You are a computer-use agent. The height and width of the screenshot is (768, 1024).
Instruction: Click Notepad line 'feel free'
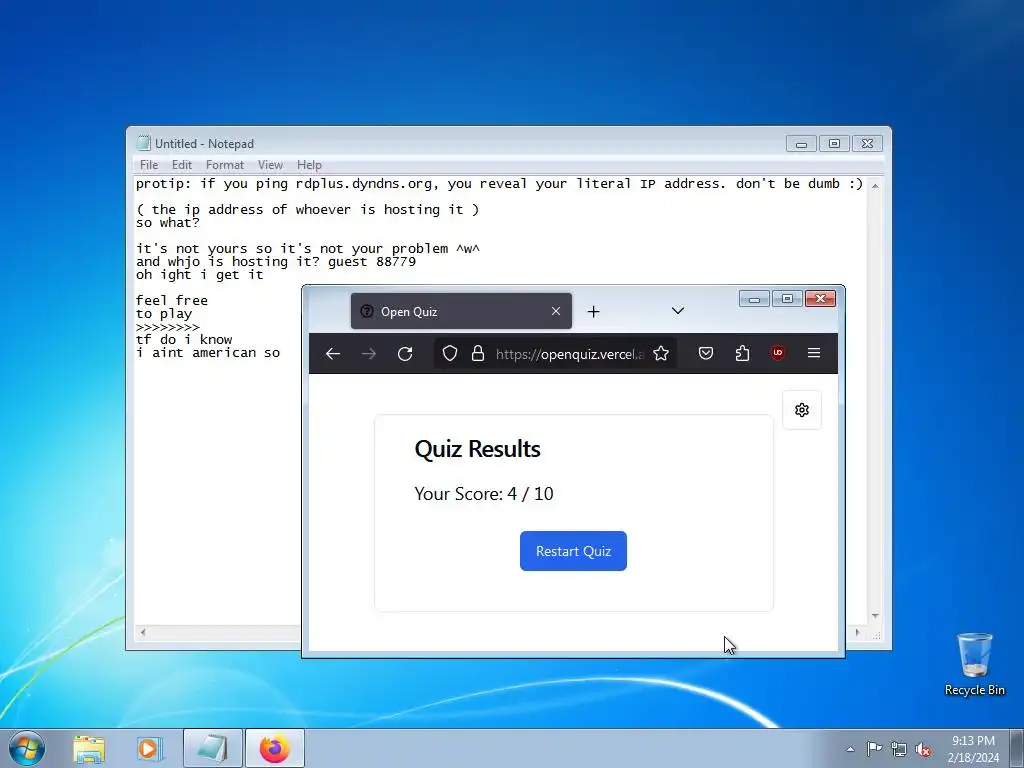(172, 300)
